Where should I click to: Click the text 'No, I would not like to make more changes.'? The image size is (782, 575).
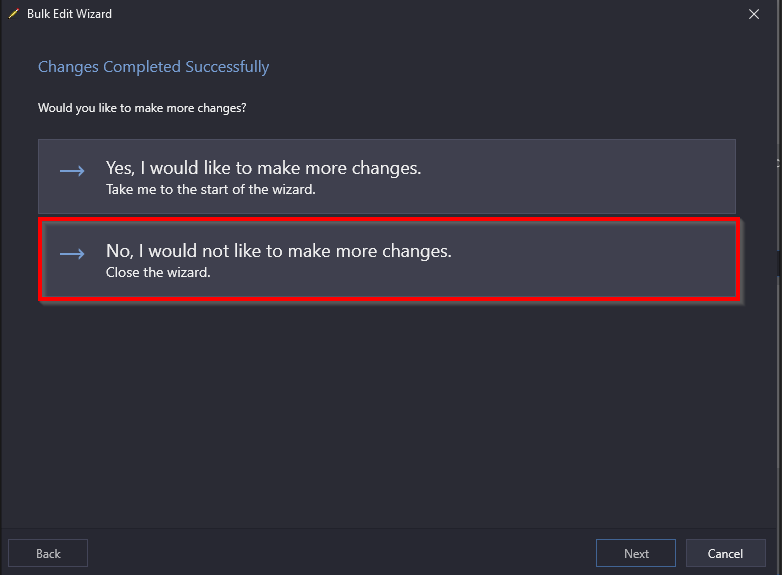(279, 251)
